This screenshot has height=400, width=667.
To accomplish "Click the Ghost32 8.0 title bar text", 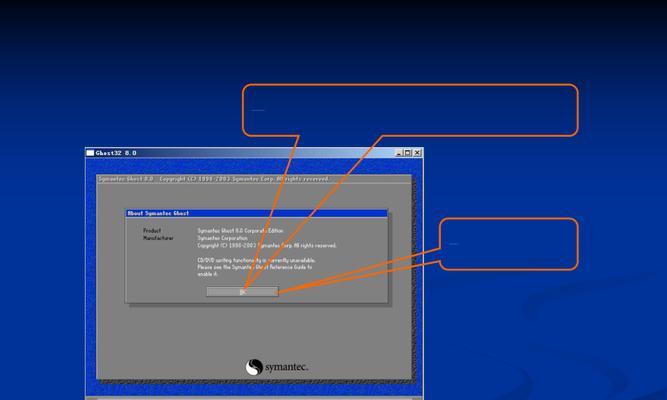I will click(x=116, y=153).
